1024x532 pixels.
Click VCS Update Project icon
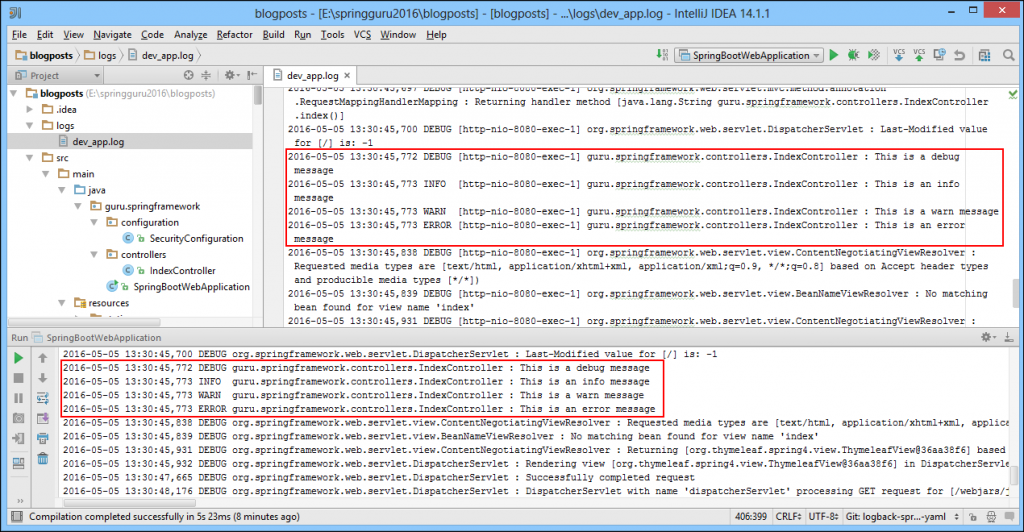(x=899, y=55)
